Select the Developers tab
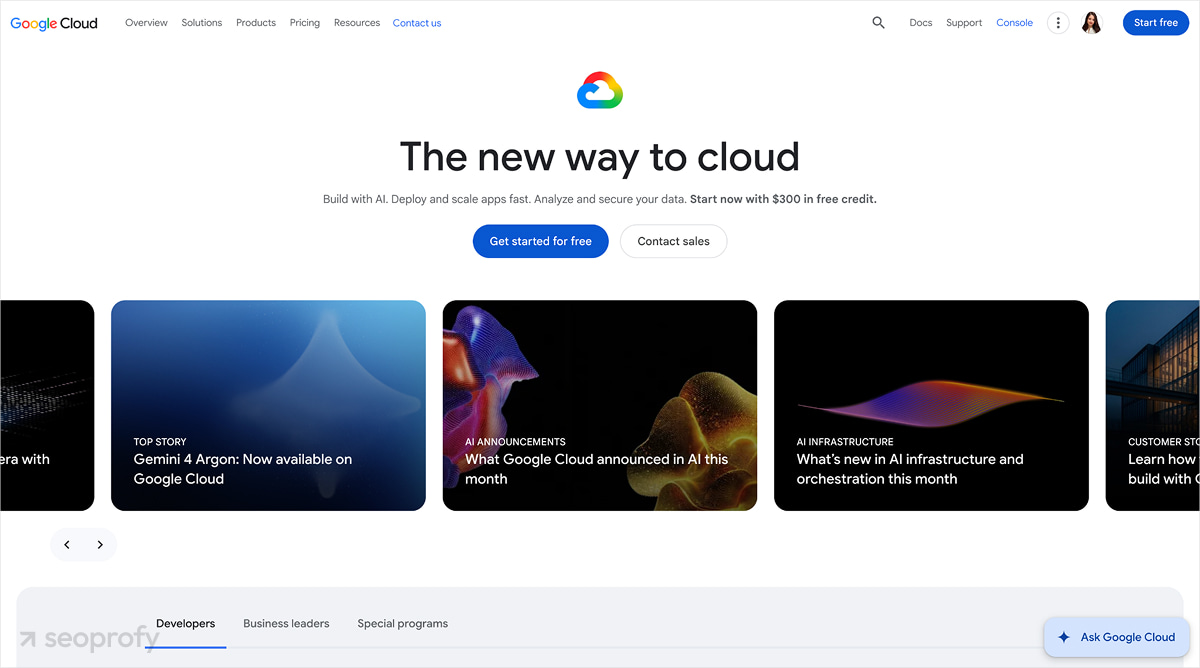Image resolution: width=1200 pixels, height=668 pixels. tap(186, 624)
